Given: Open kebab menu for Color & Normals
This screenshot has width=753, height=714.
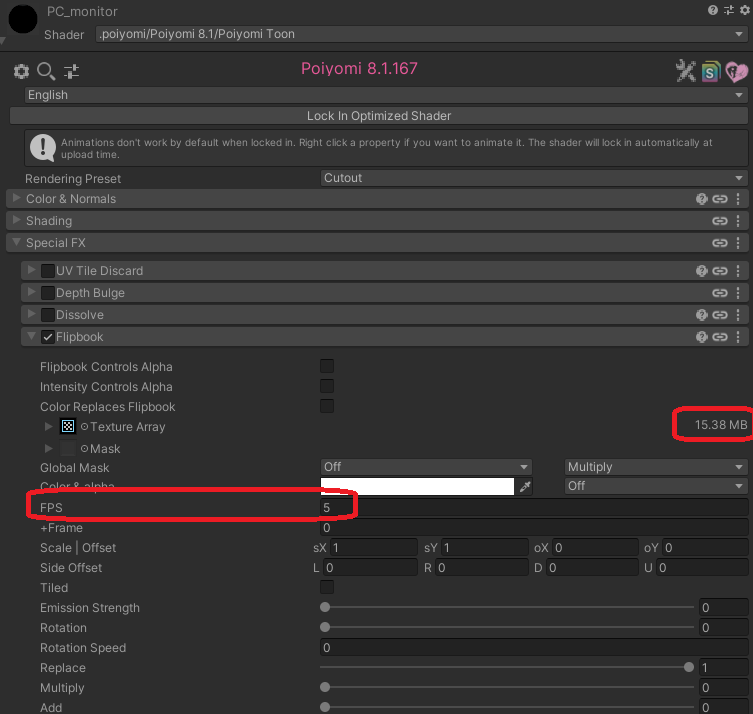Looking at the screenshot, I should (738, 199).
